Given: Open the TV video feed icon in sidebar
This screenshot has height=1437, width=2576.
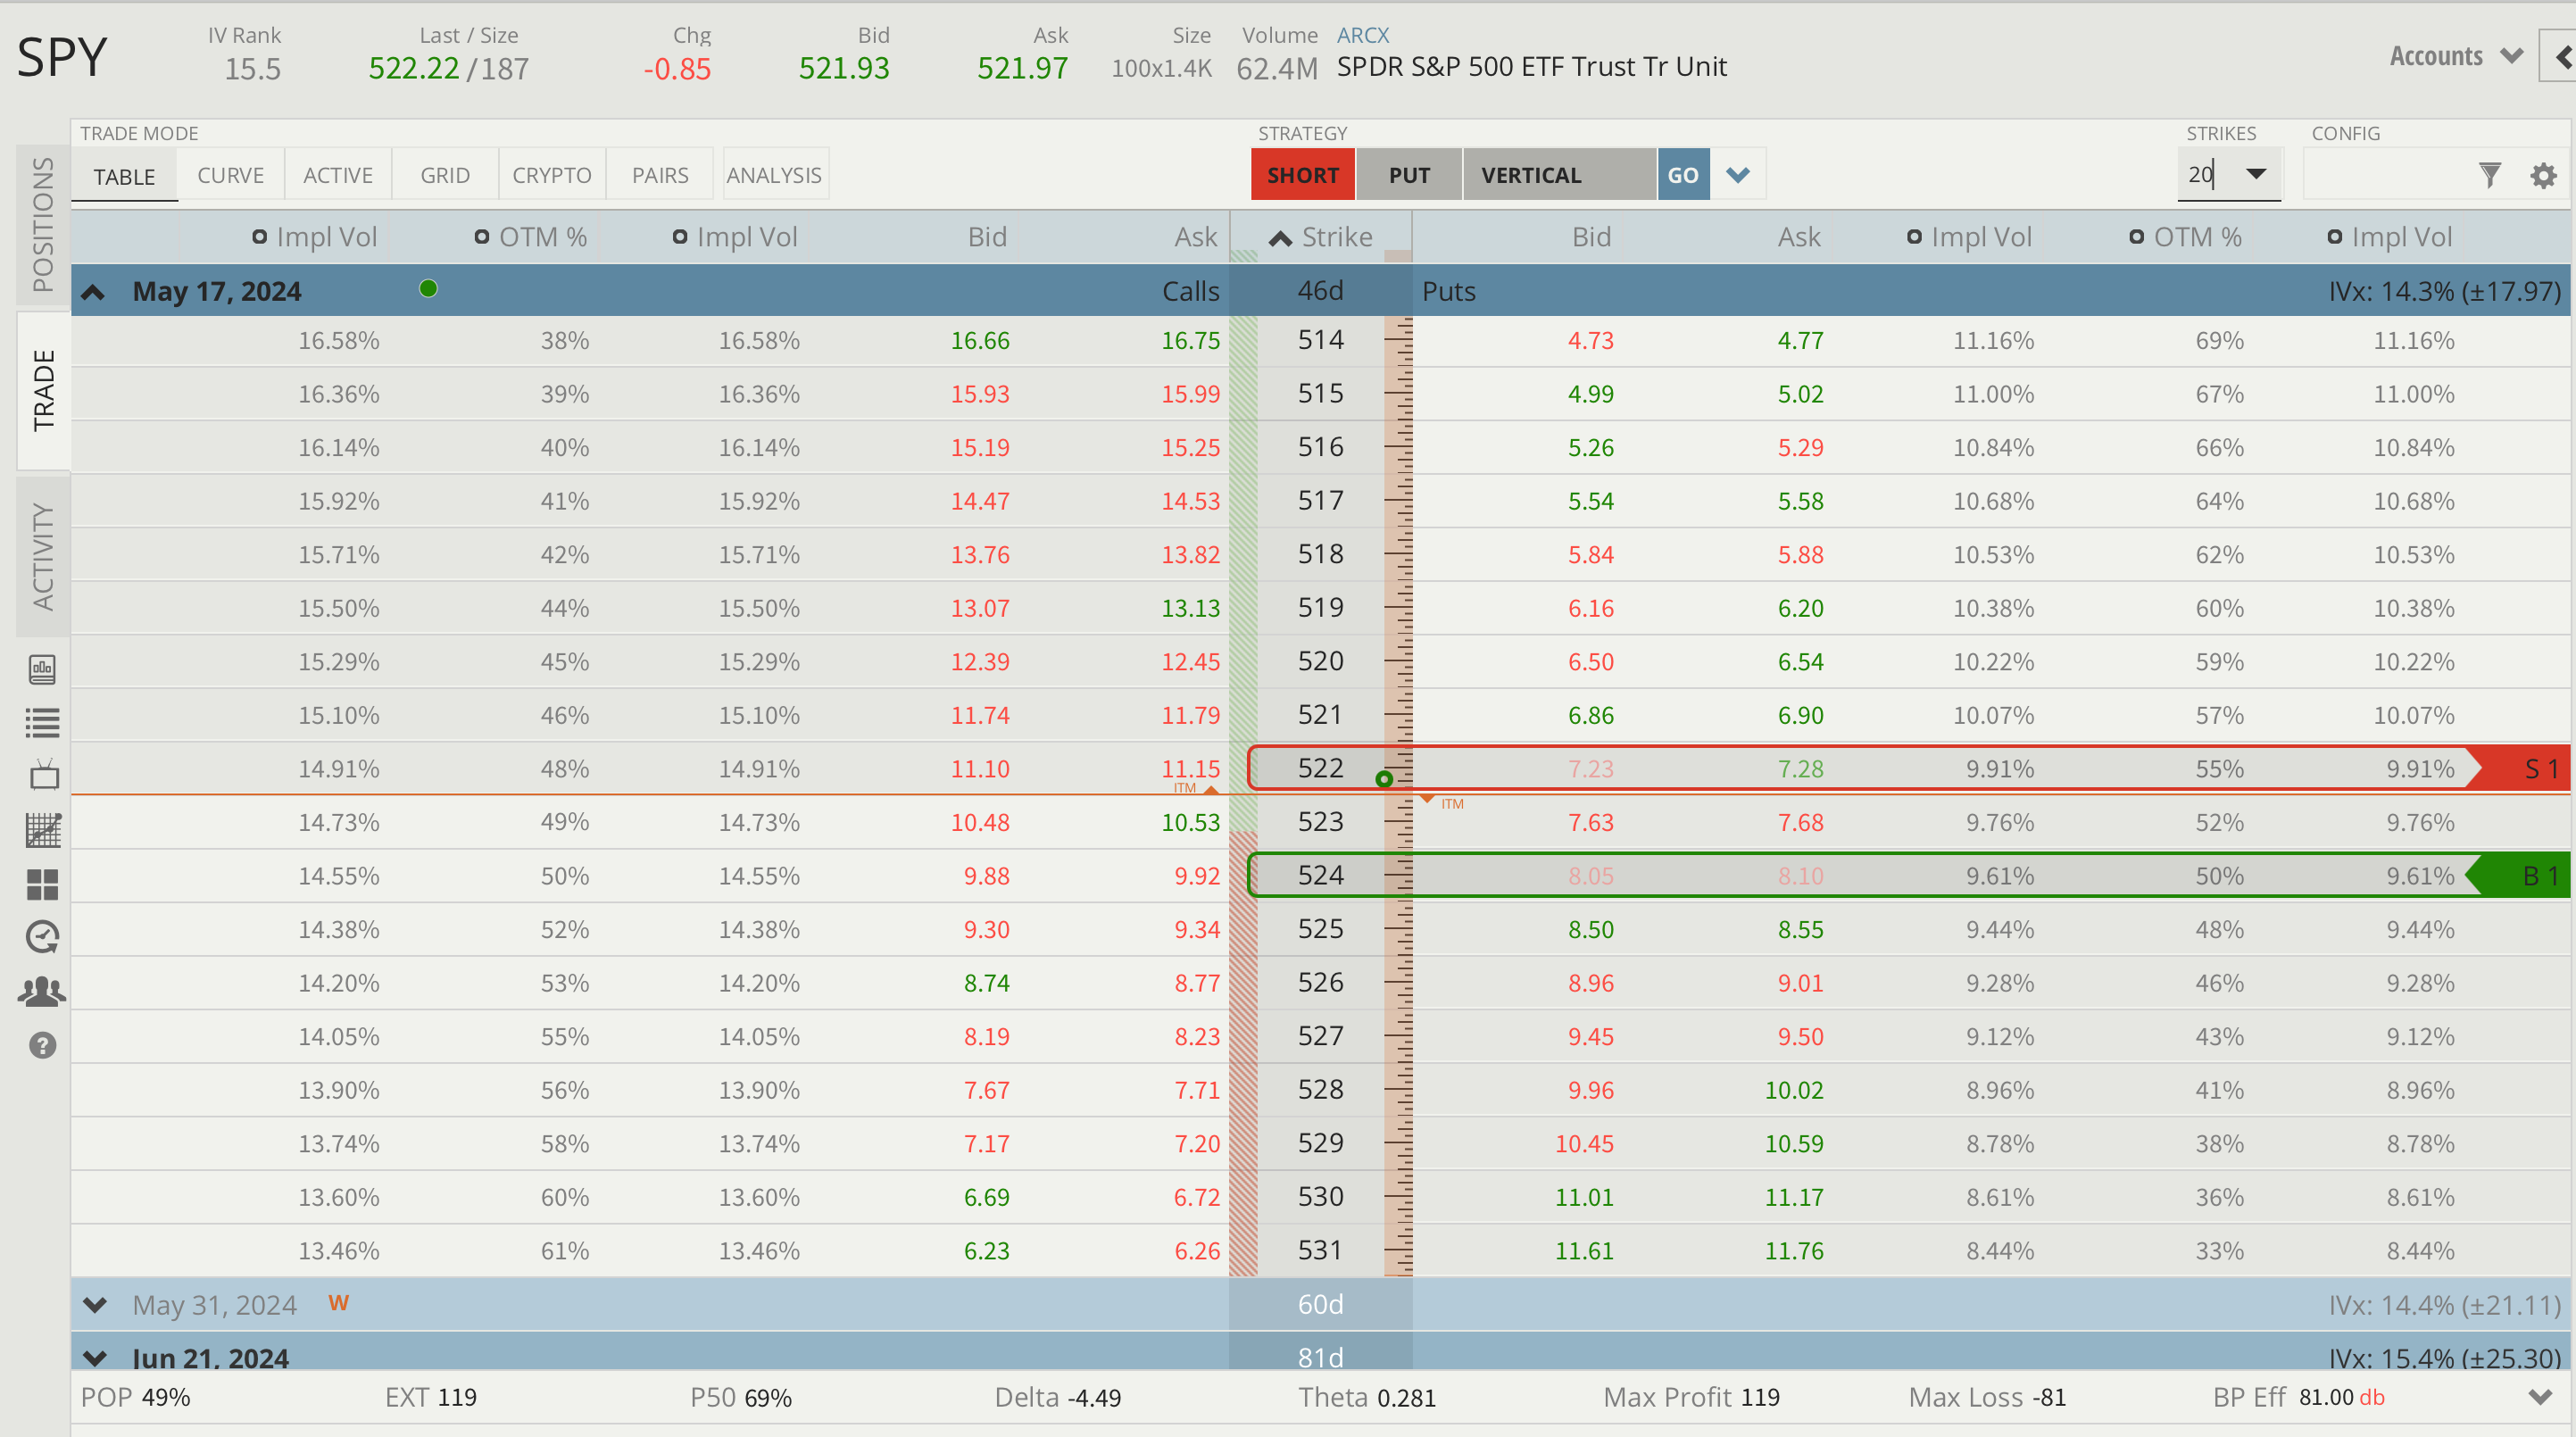Looking at the screenshot, I should pyautogui.click(x=43, y=775).
